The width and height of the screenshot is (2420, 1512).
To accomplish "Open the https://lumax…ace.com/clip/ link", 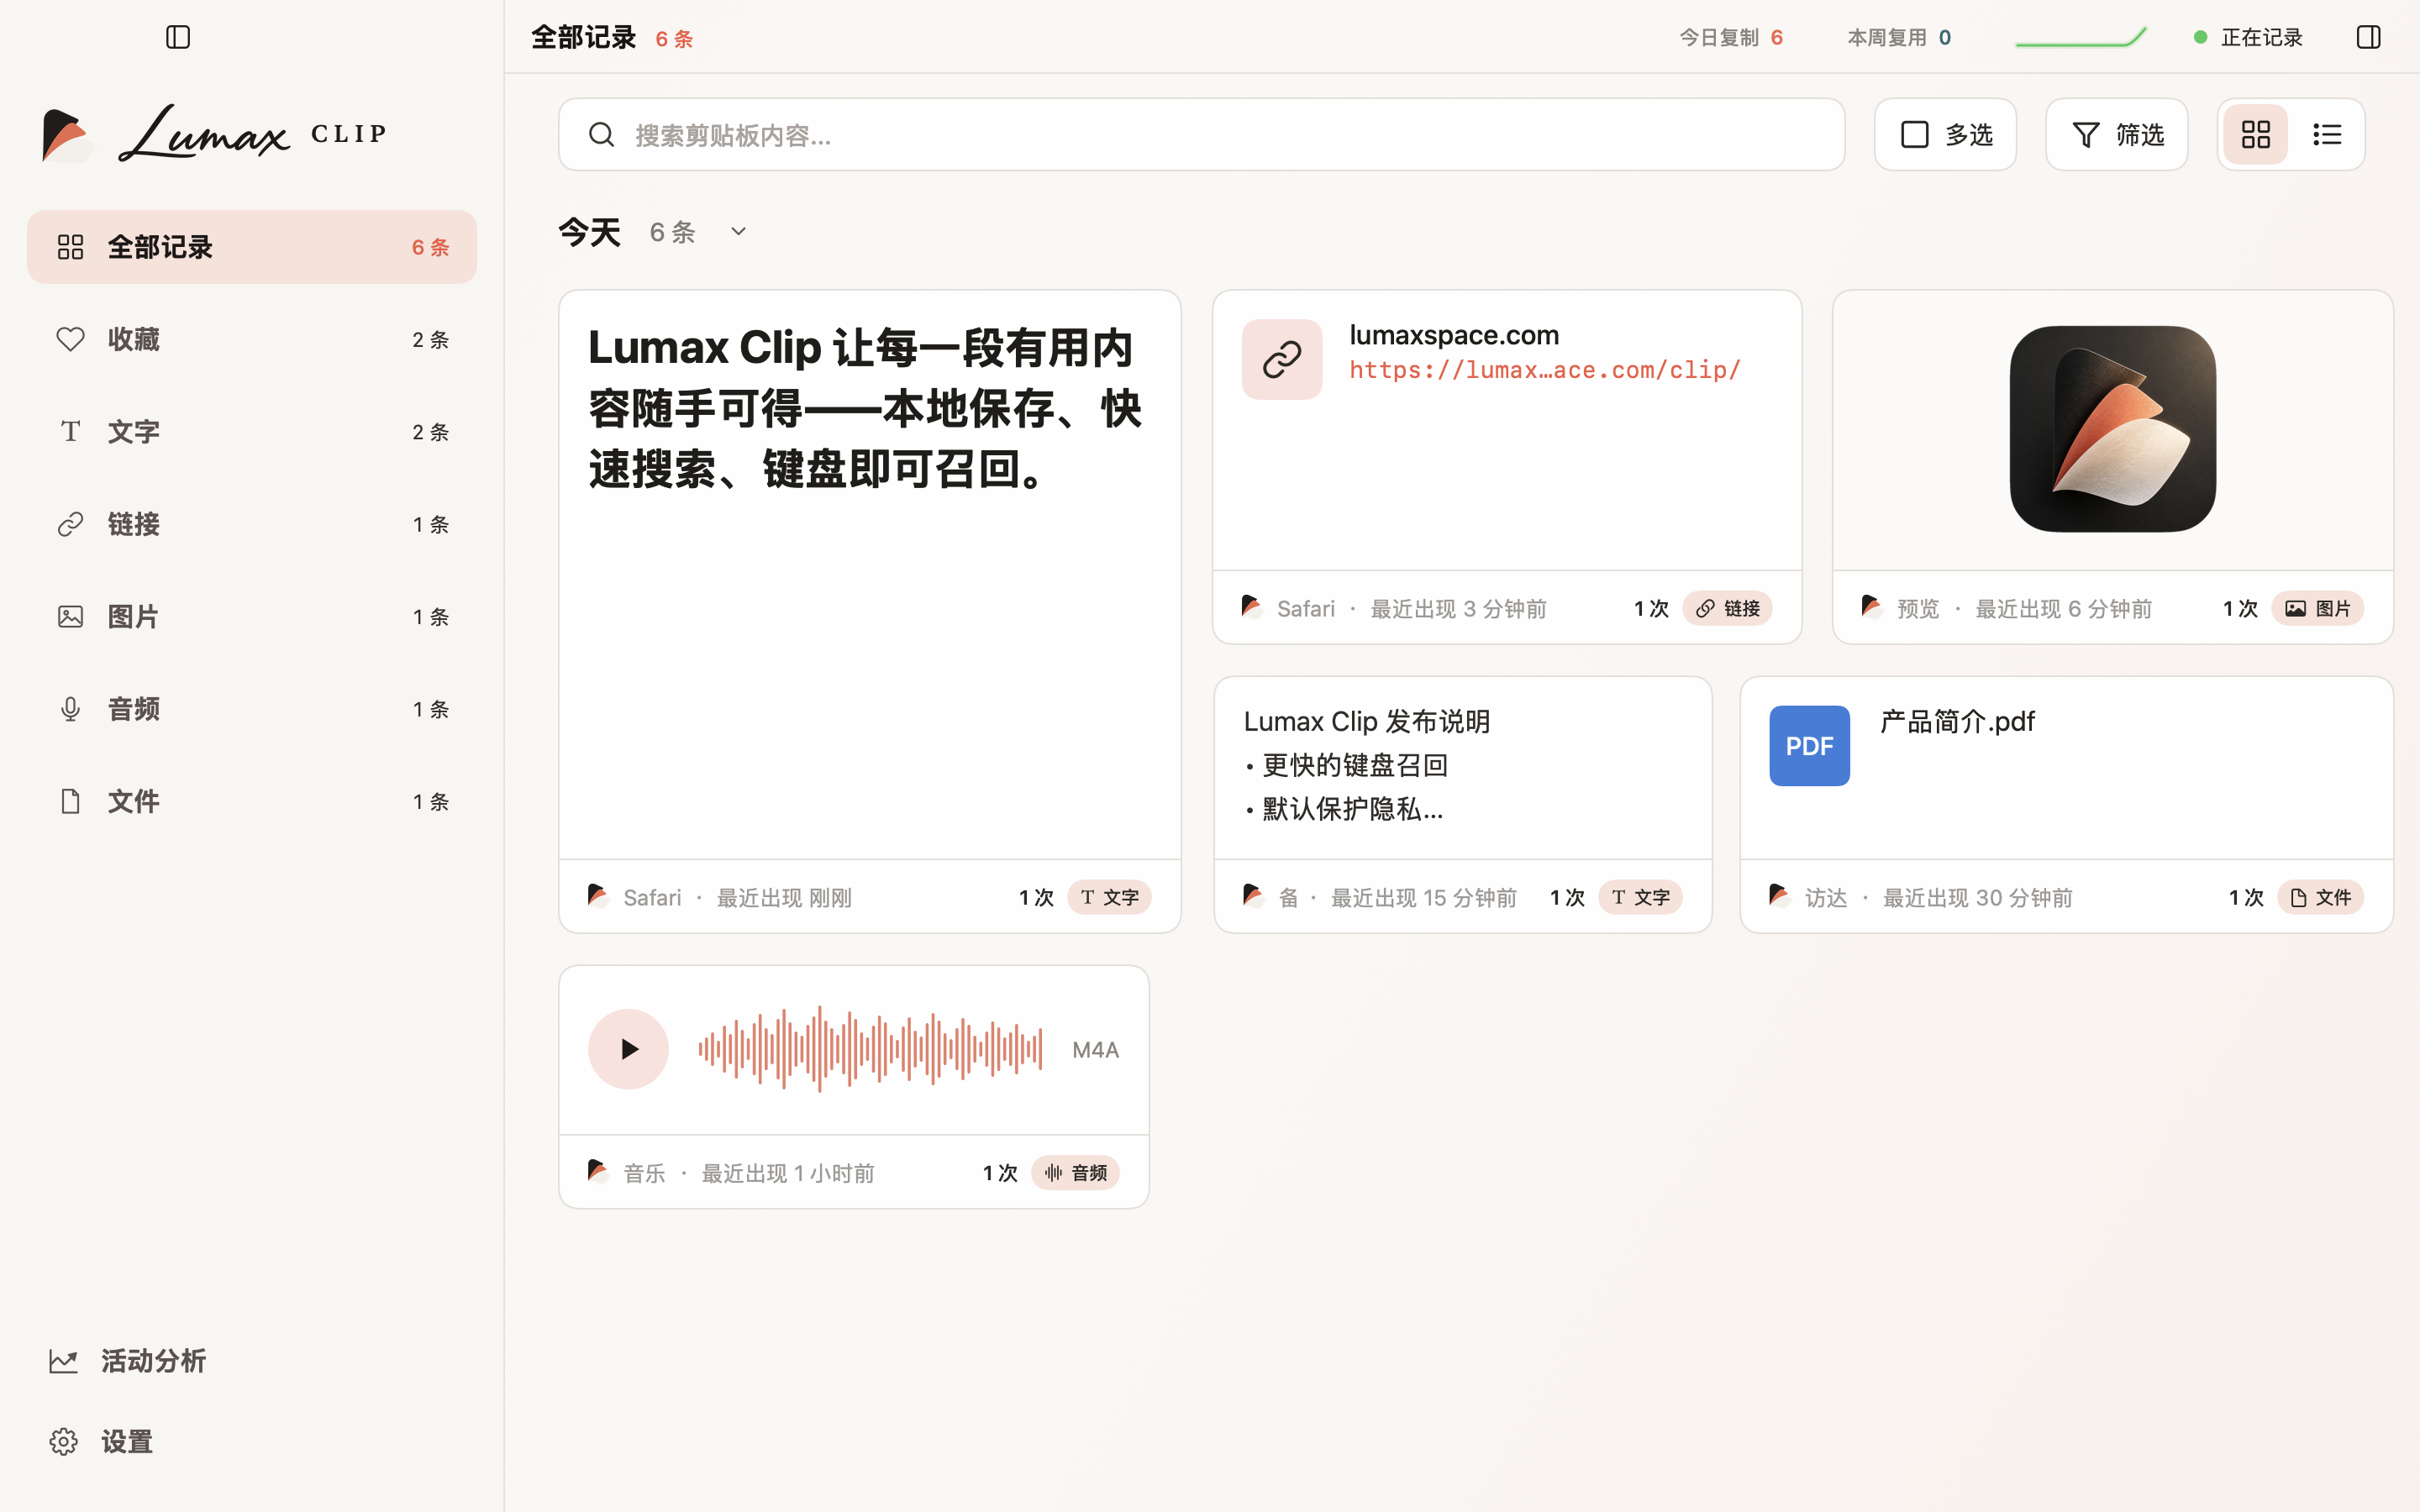I will pyautogui.click(x=1545, y=370).
